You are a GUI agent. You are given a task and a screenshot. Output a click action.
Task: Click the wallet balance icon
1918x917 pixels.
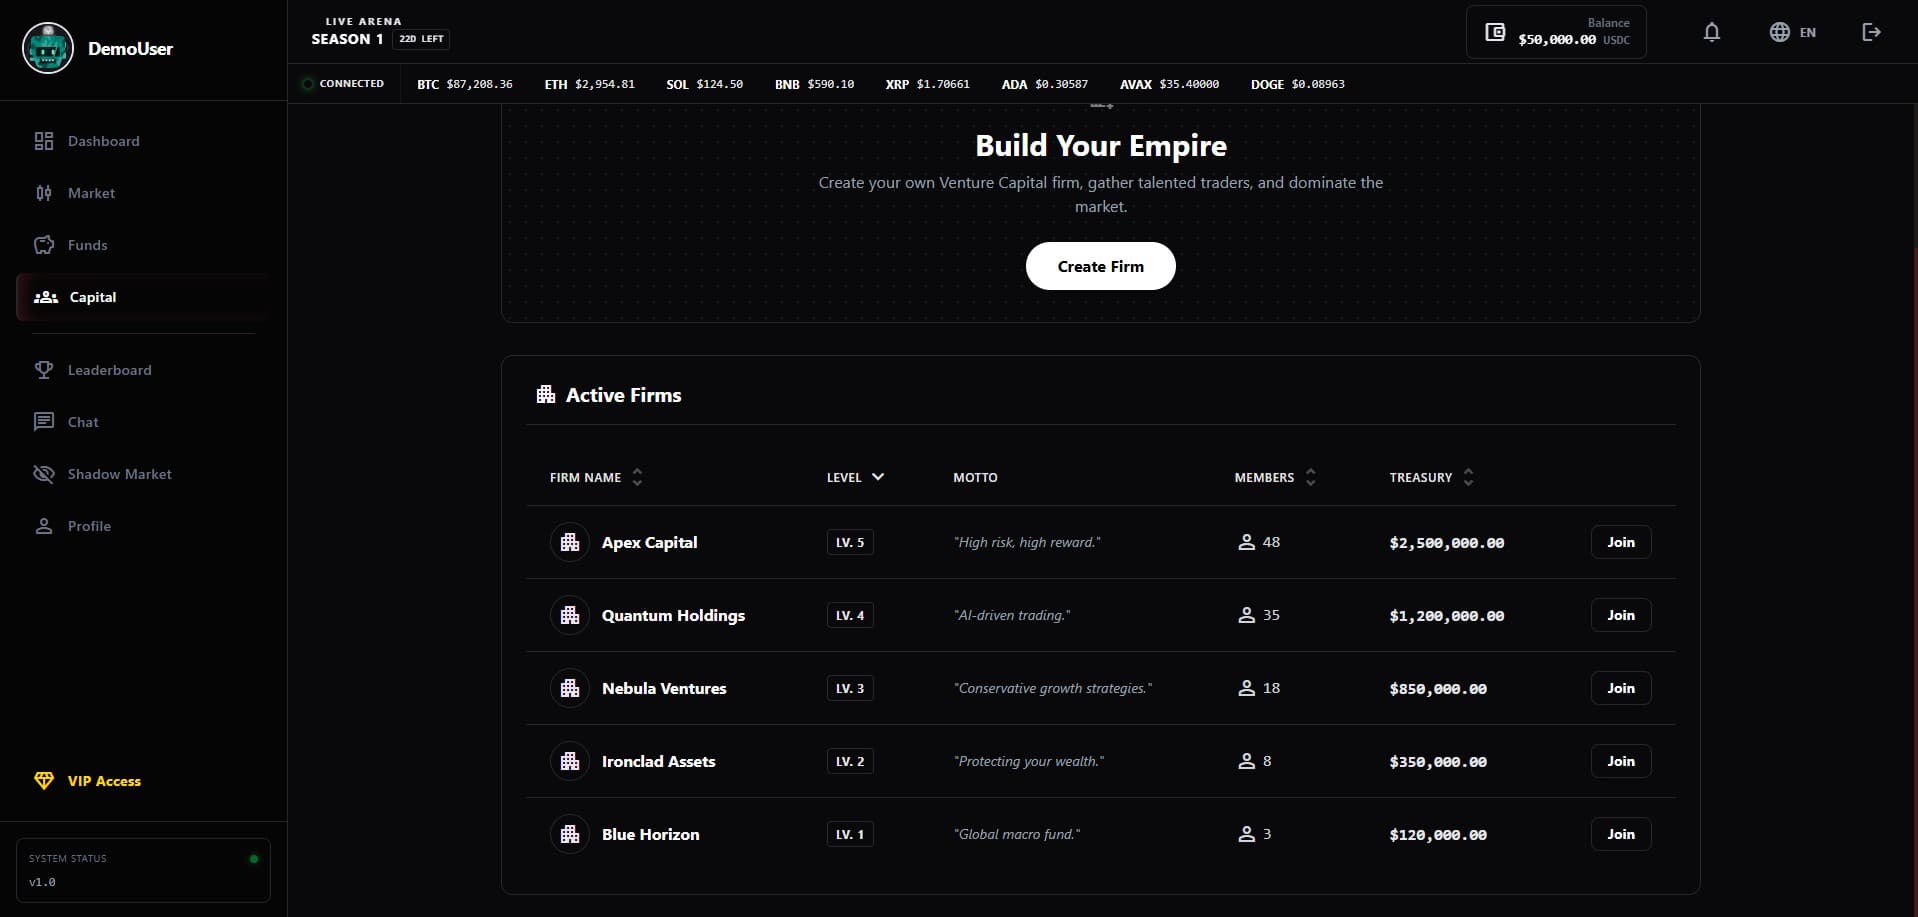[x=1494, y=32]
